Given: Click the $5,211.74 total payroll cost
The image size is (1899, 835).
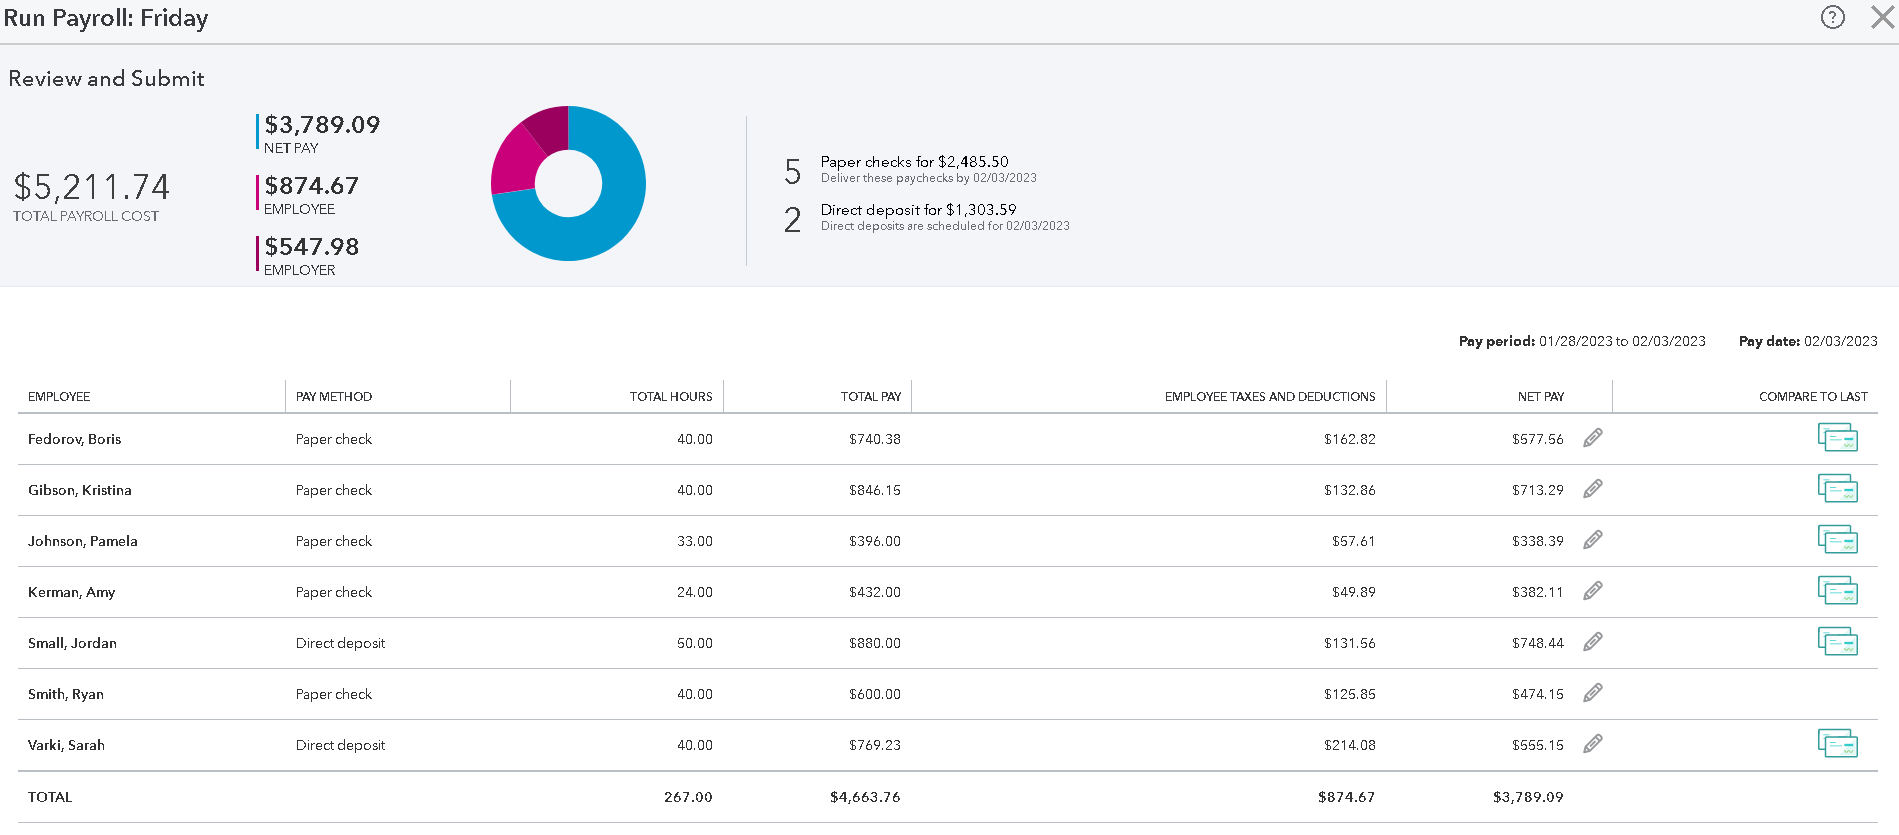Looking at the screenshot, I should [x=92, y=187].
